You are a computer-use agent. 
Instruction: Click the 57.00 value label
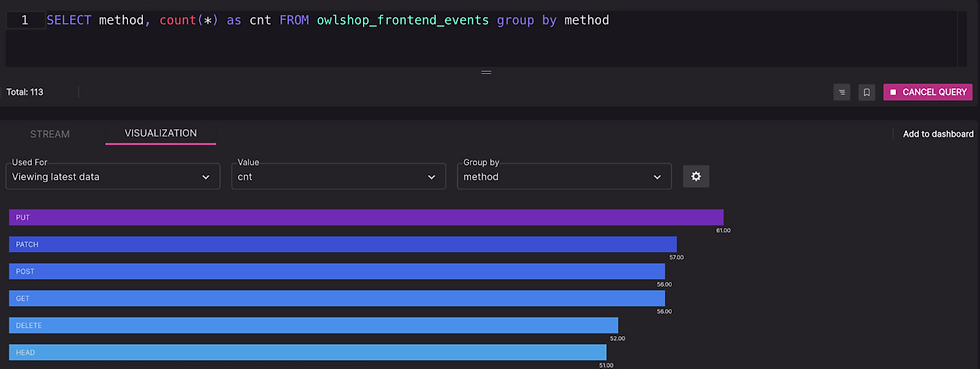coord(676,257)
